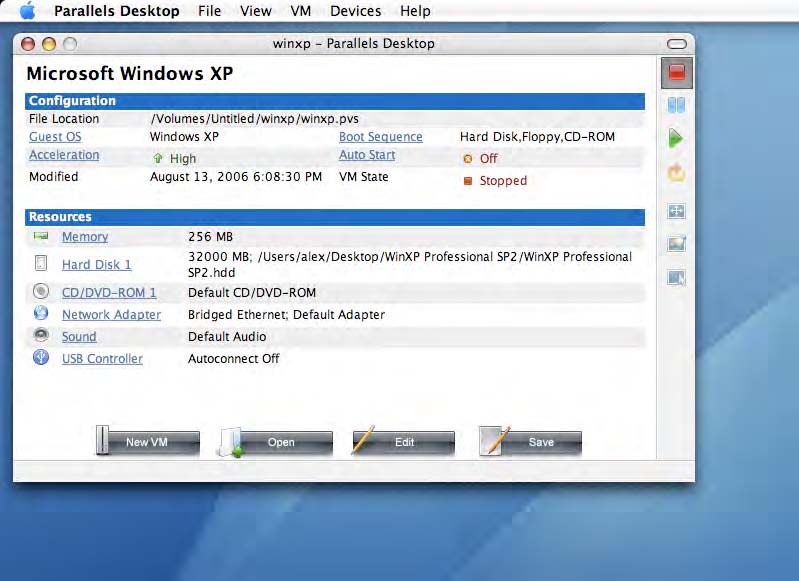The height and width of the screenshot is (581, 799).
Task: Click the green High acceleration arrow icon
Action: tap(158, 159)
